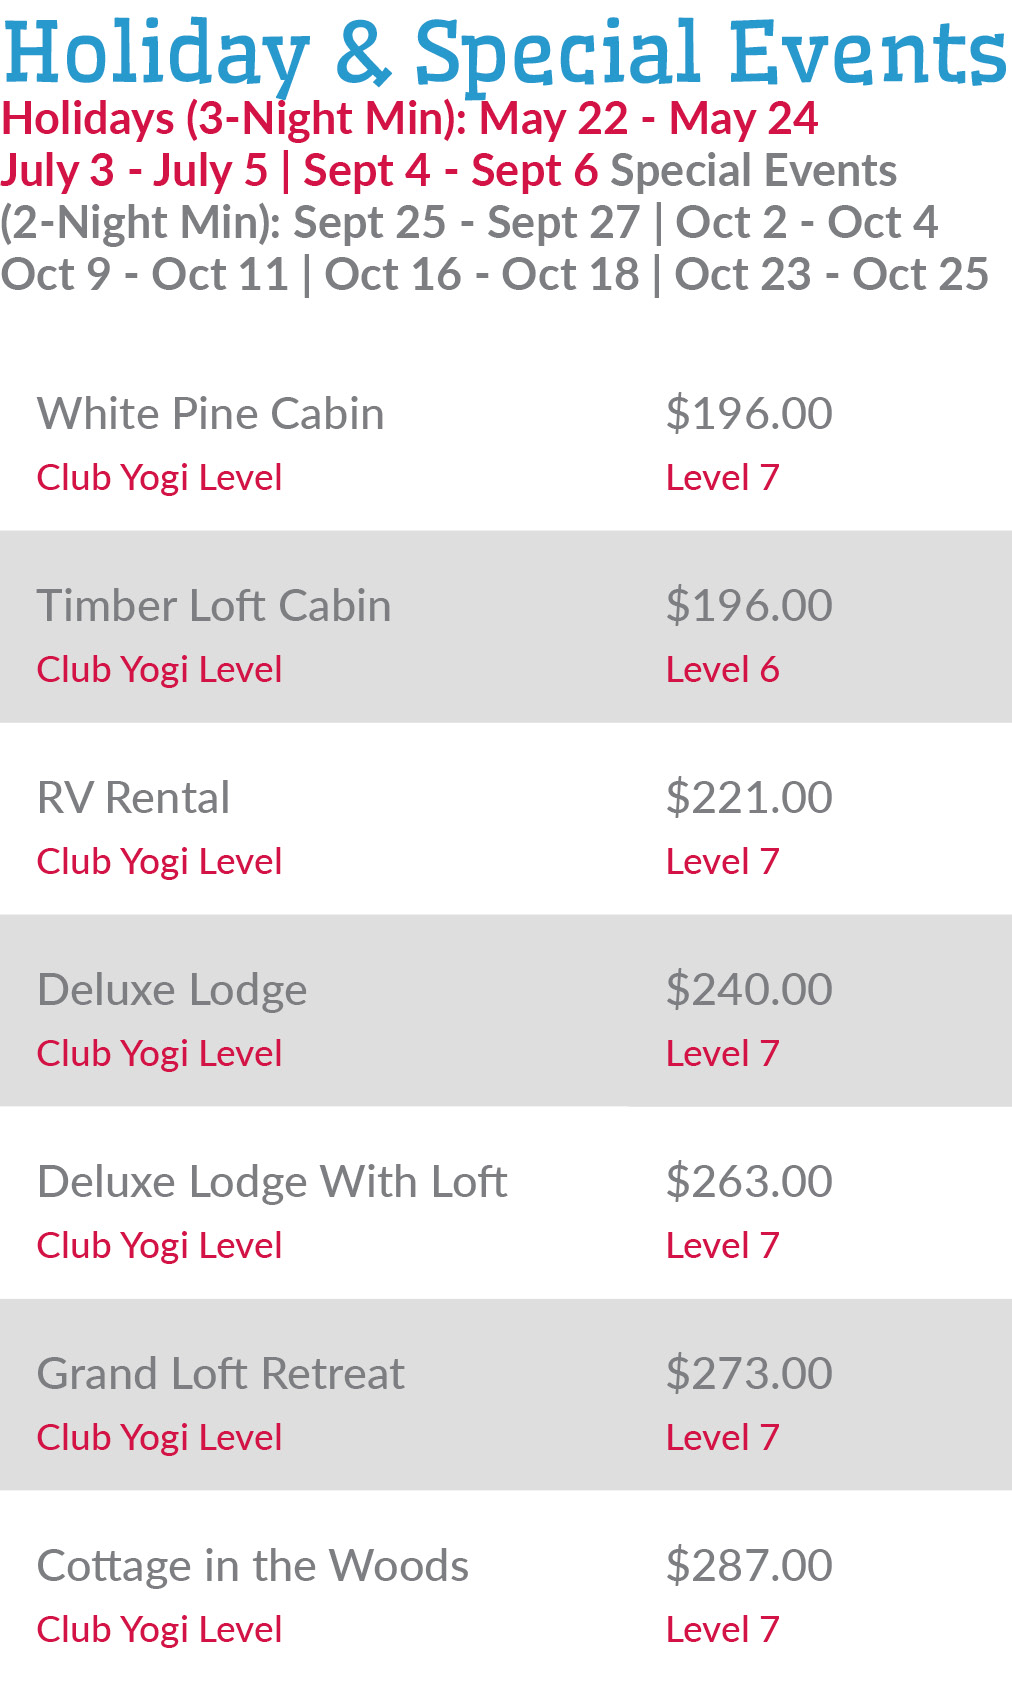
Task: Choose the Cottage in the Woods listing
Action: tap(253, 1566)
